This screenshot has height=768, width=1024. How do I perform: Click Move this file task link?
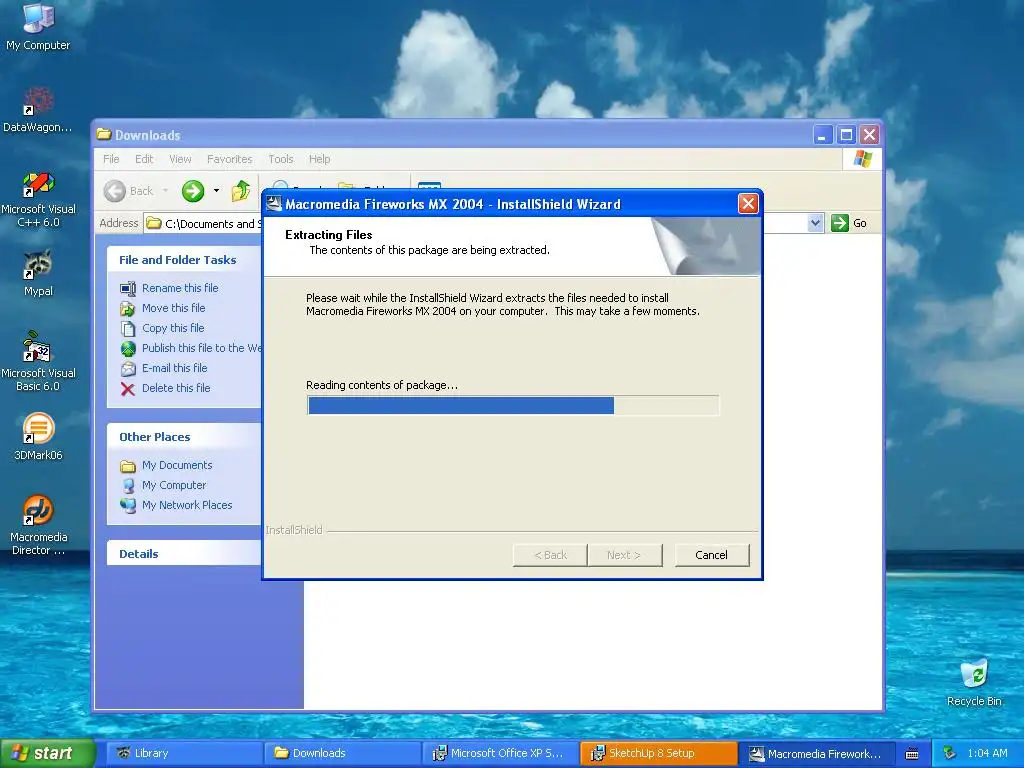(x=174, y=308)
